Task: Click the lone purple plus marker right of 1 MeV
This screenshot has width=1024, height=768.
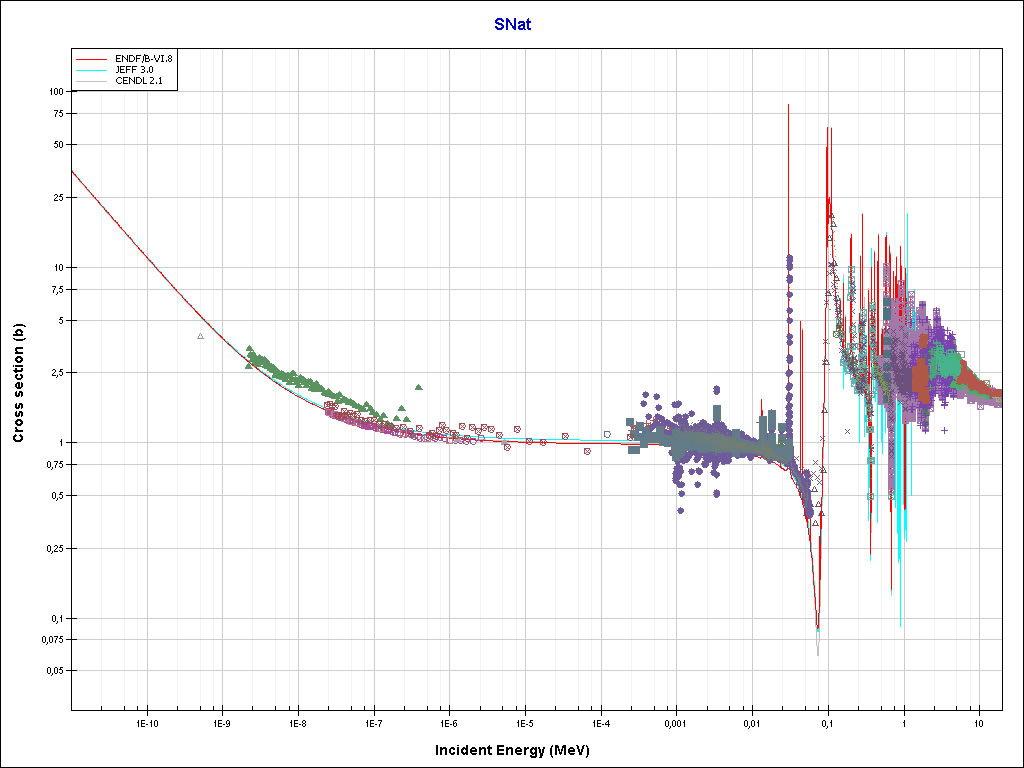Action: pos(944,430)
